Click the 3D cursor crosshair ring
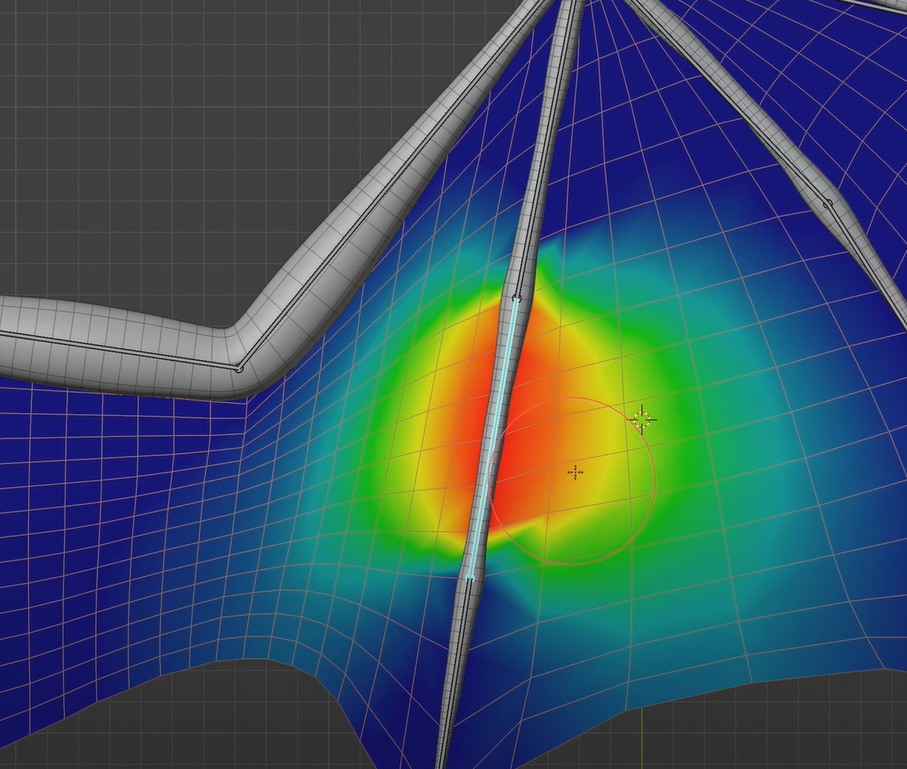907x769 pixels. coord(643,419)
